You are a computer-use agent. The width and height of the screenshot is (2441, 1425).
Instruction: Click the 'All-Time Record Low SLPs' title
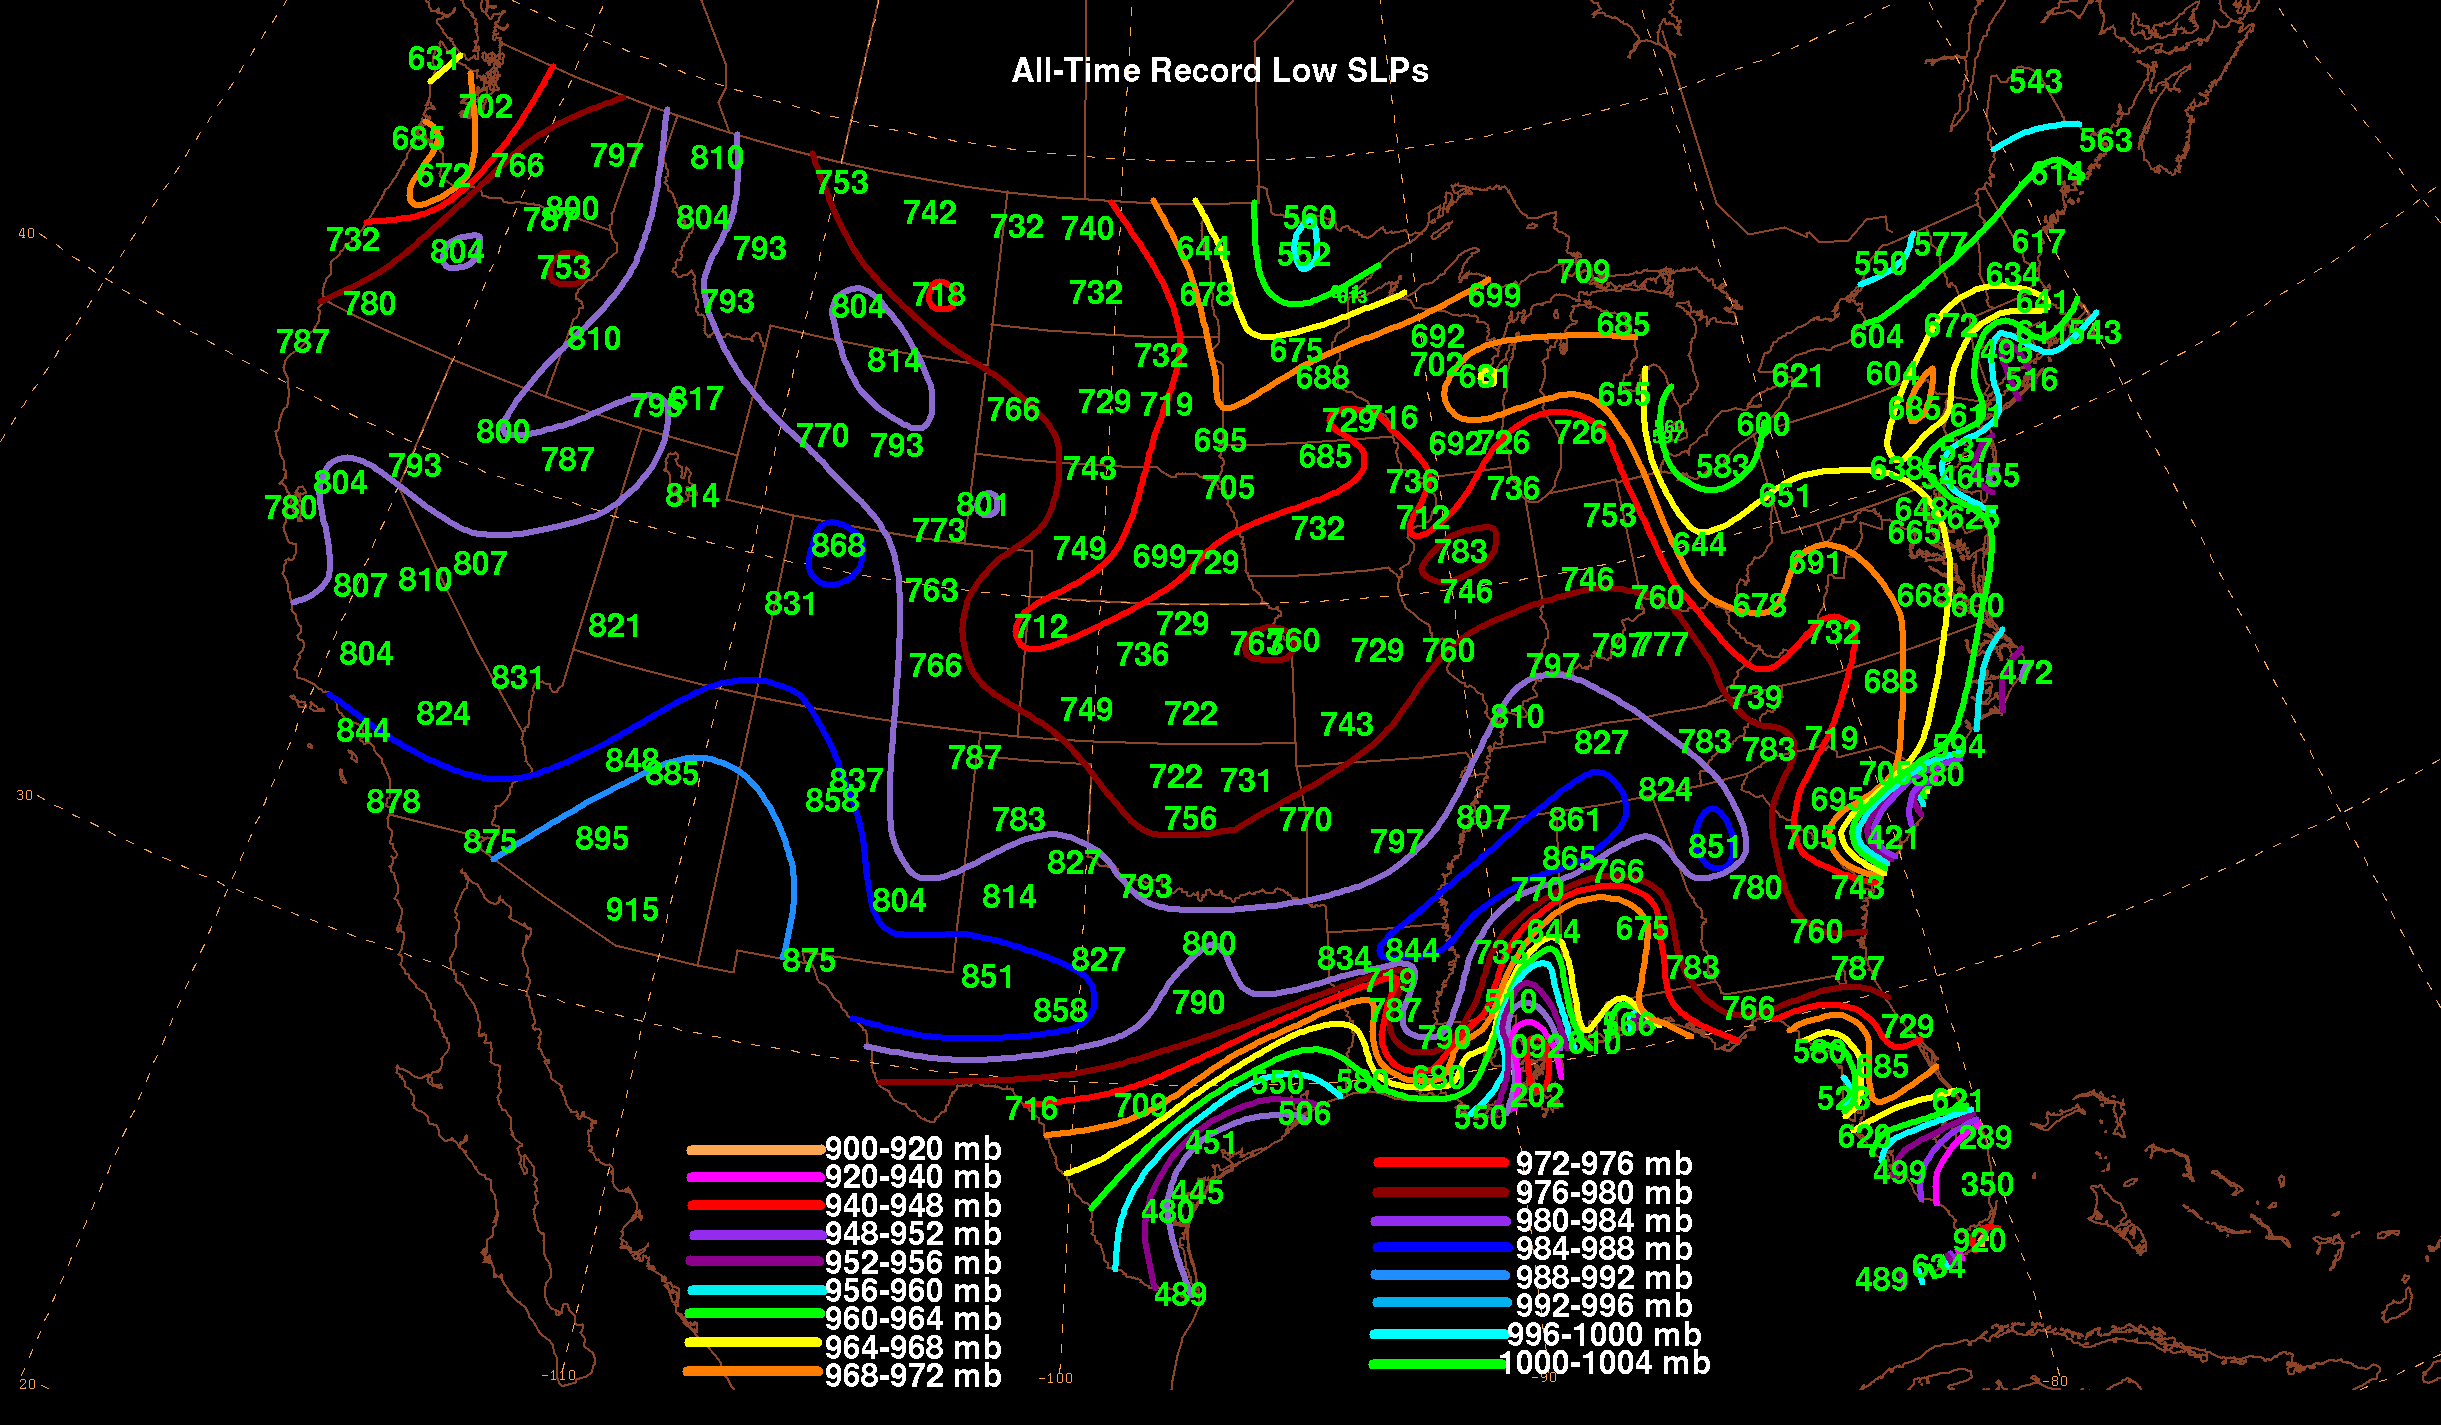[1219, 71]
